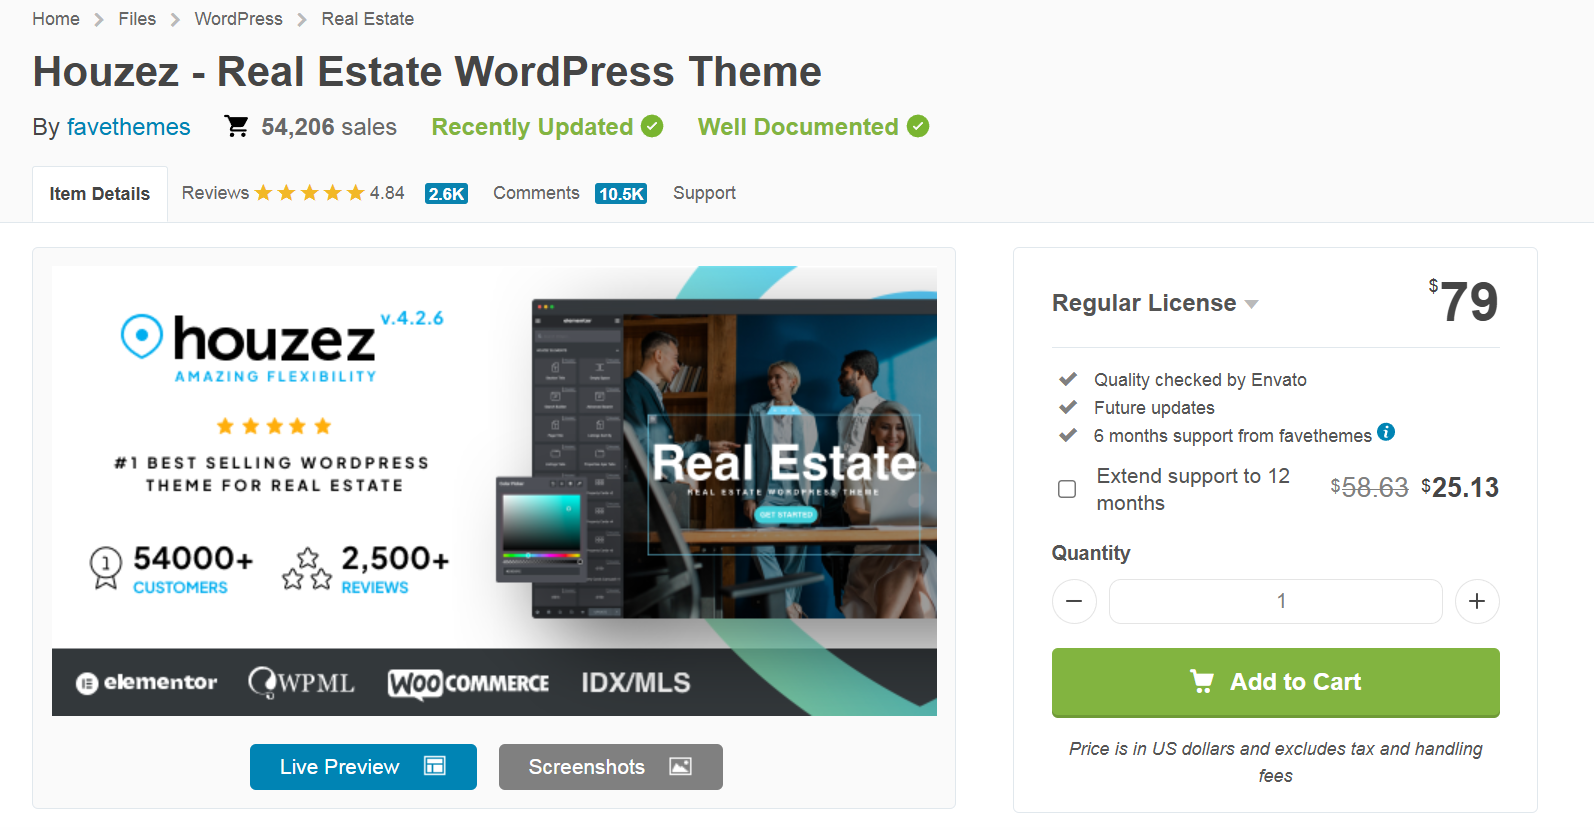
Task: Click the shopping cart icon next to sales
Action: [x=237, y=127]
